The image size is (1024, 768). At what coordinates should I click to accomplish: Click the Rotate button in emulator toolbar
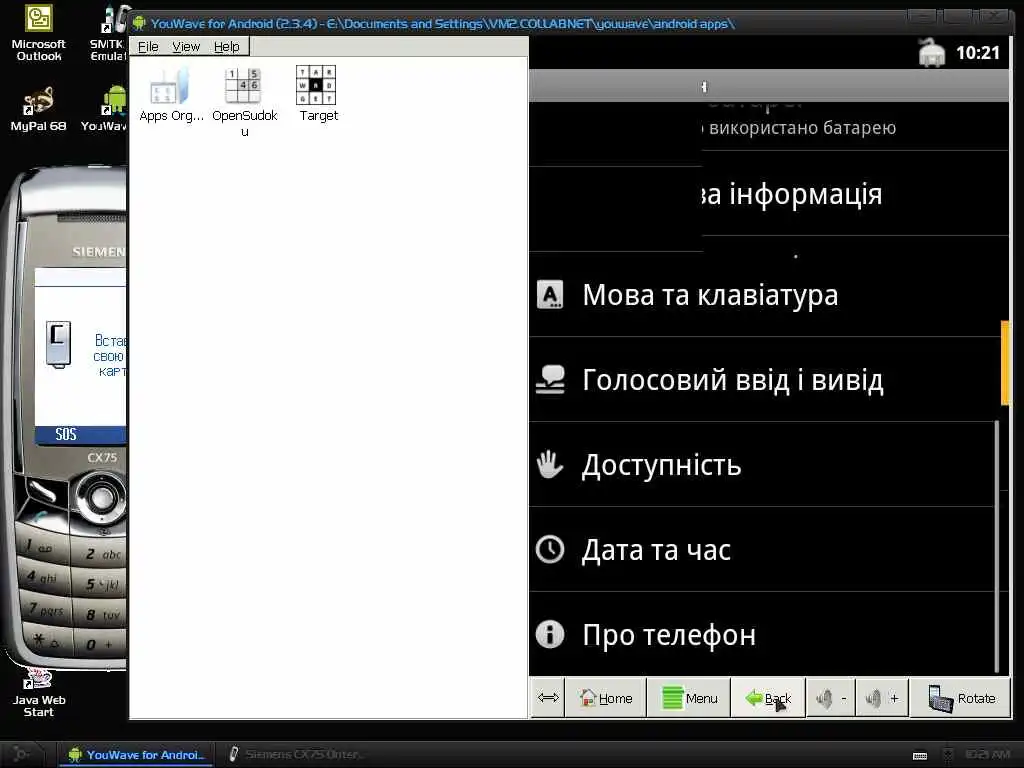pos(961,698)
